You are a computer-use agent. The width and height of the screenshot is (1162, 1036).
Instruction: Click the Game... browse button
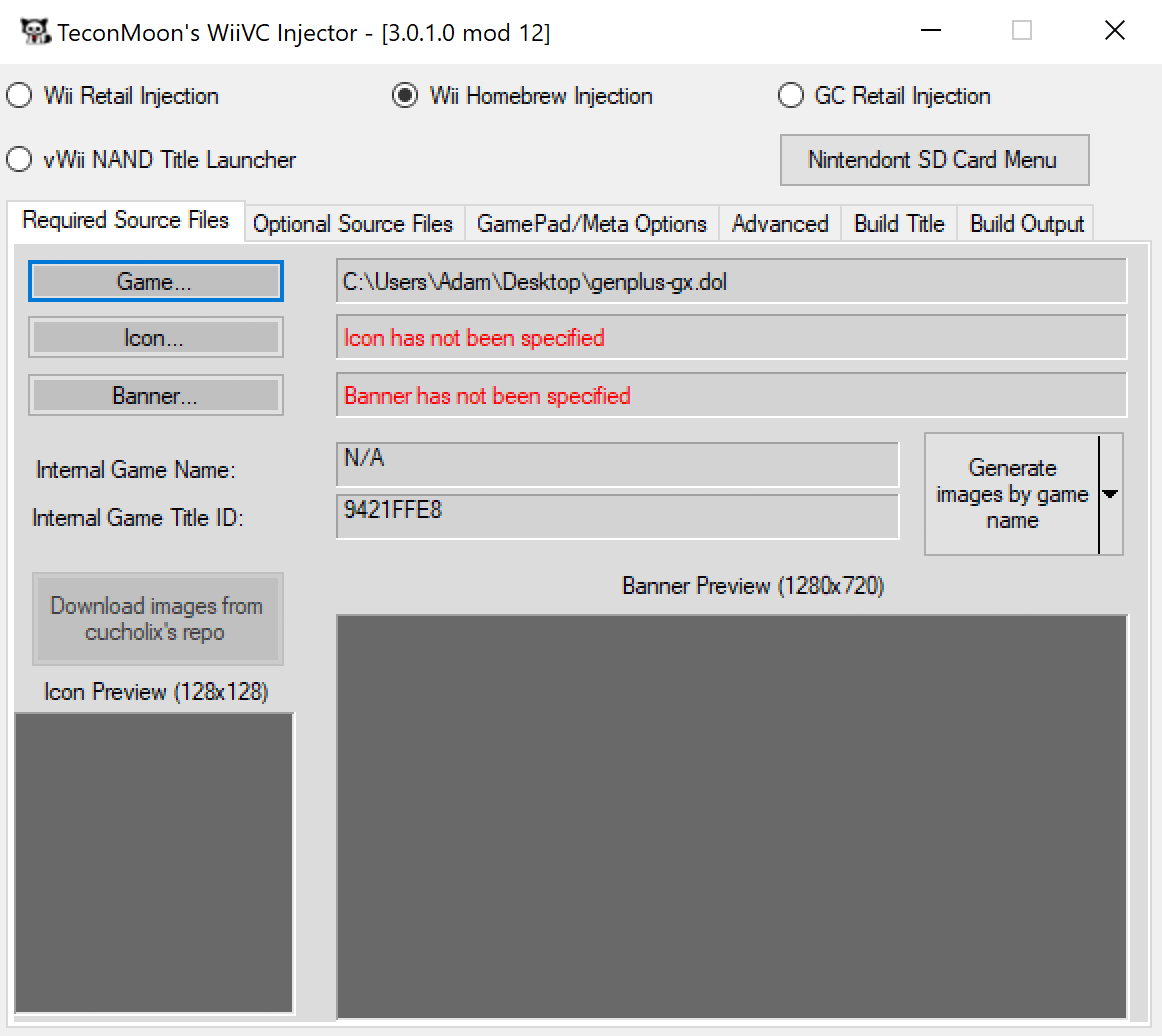pyautogui.click(x=156, y=282)
